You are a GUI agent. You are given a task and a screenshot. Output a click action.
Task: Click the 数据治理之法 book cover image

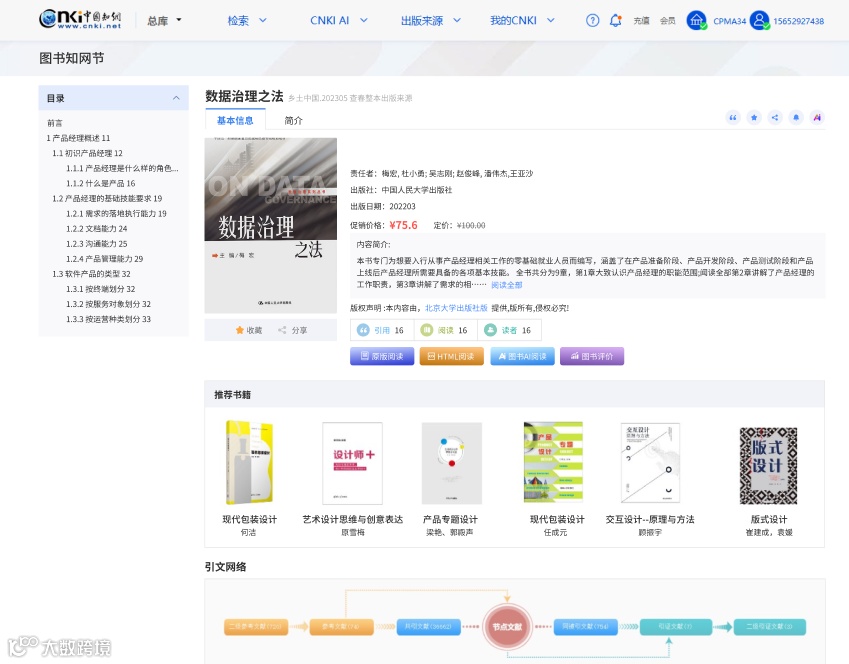tap(271, 225)
